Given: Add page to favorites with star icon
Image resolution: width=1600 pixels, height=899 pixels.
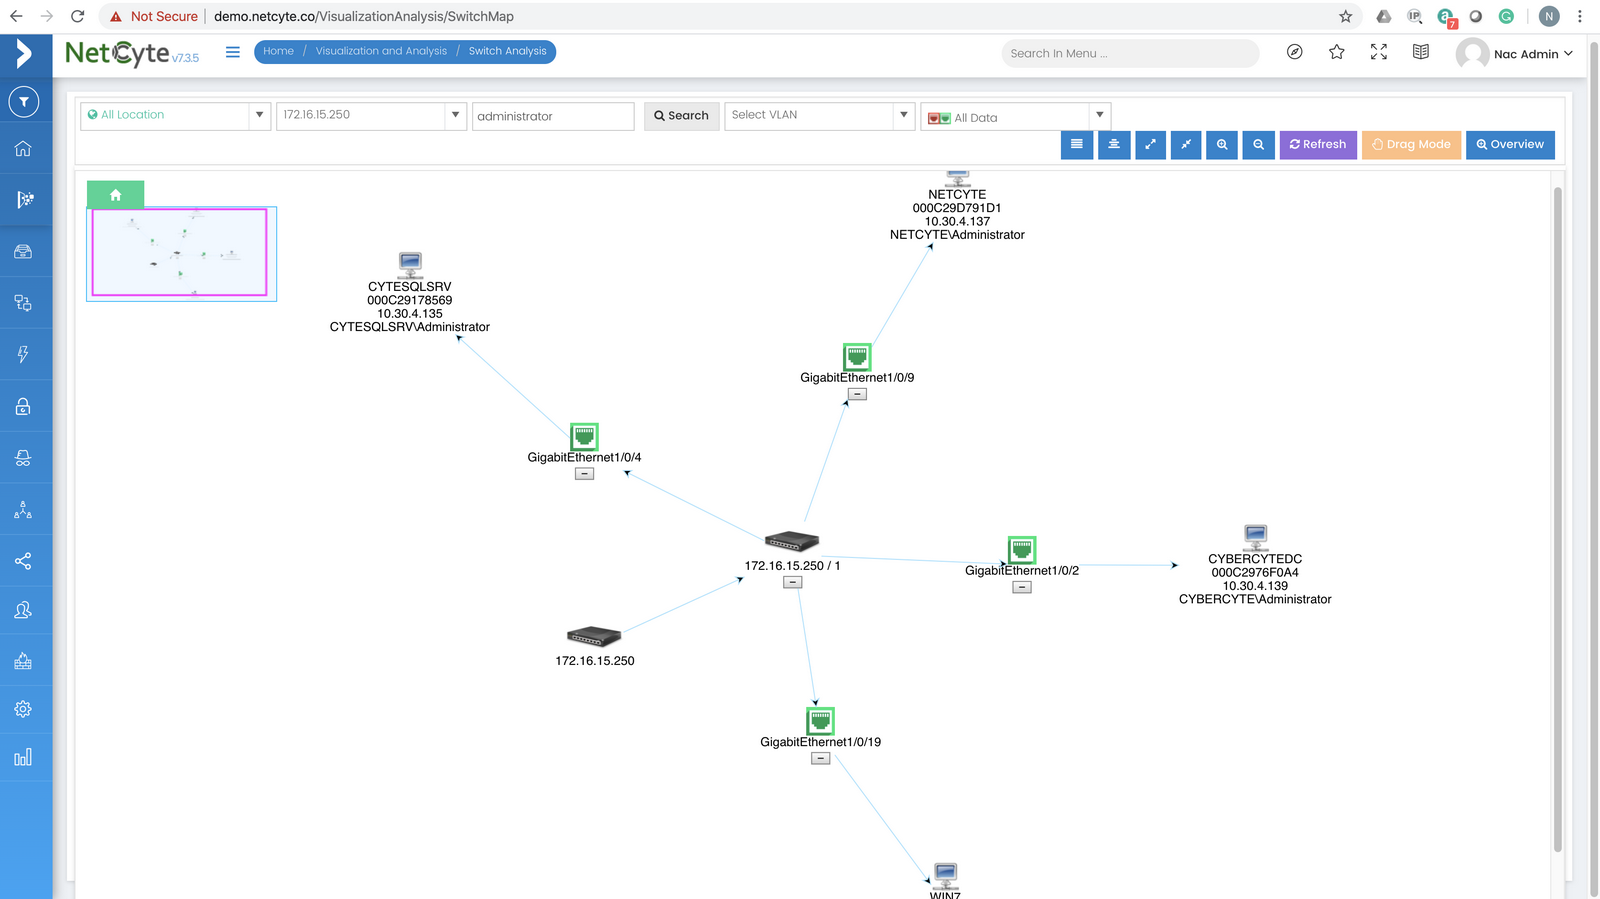Looking at the screenshot, I should pyautogui.click(x=1336, y=53).
